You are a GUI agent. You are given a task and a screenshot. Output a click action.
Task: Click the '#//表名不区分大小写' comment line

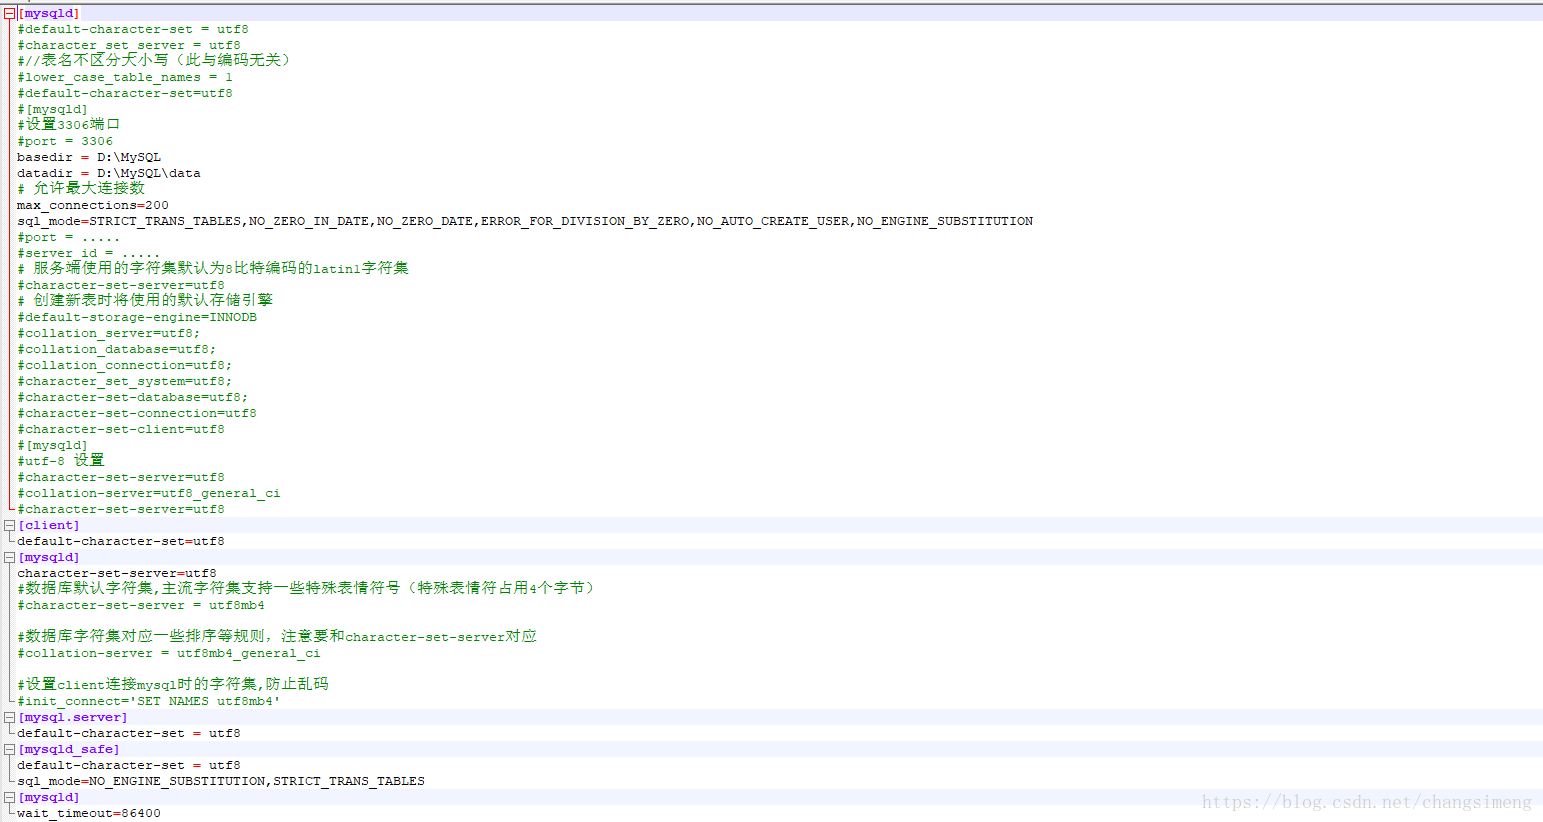155,60
